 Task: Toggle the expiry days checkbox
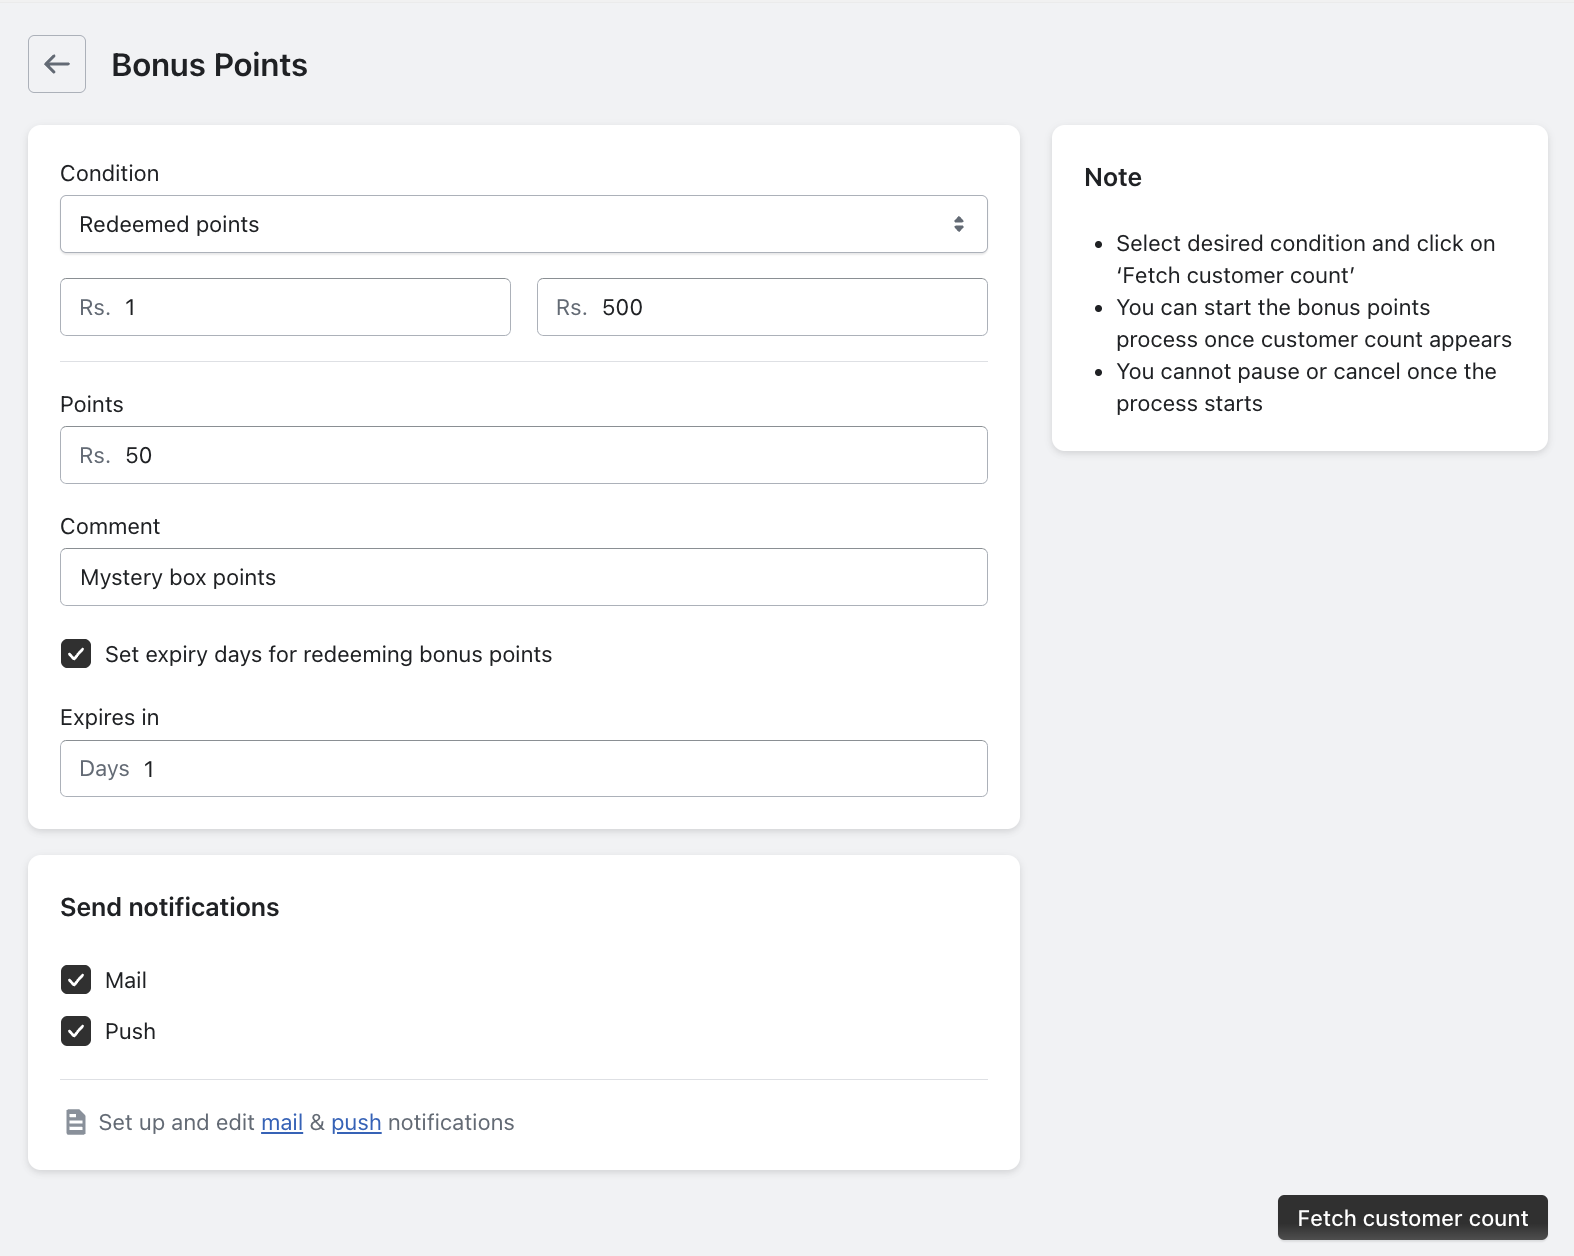(76, 654)
